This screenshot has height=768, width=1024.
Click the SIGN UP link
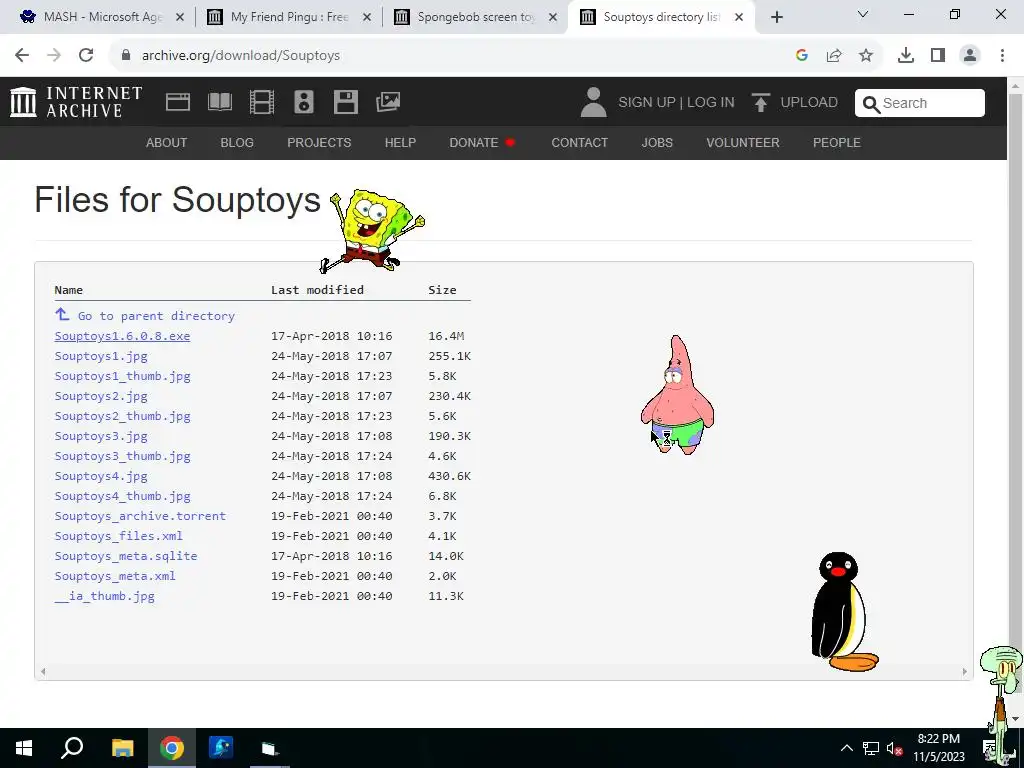tap(647, 103)
